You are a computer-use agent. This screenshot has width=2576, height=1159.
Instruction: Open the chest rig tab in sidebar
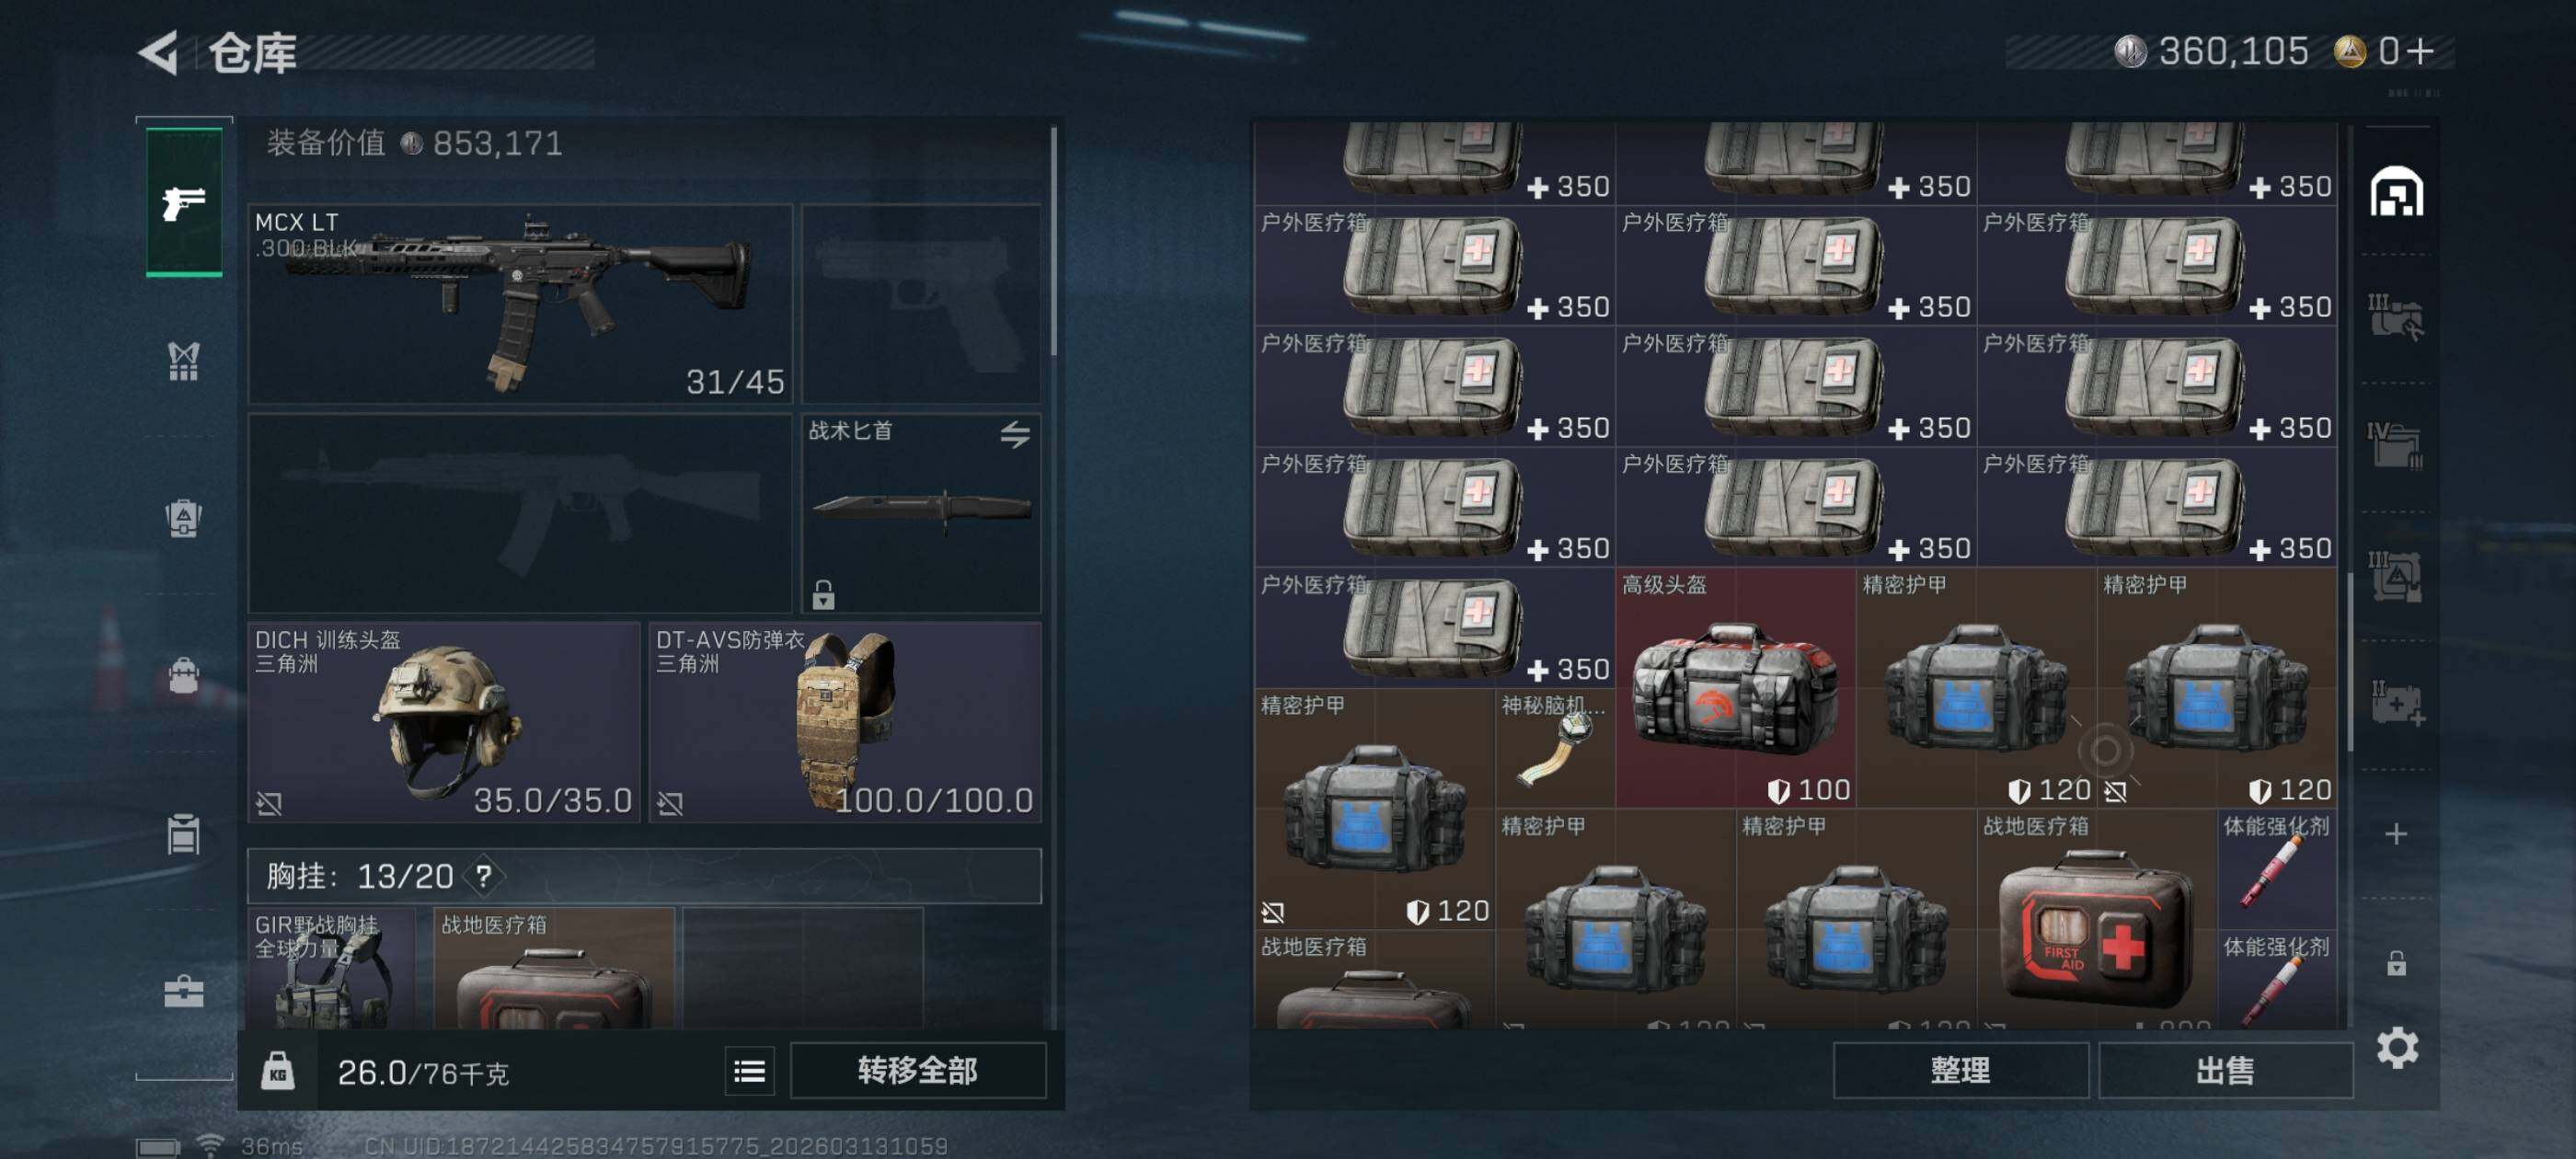click(183, 361)
